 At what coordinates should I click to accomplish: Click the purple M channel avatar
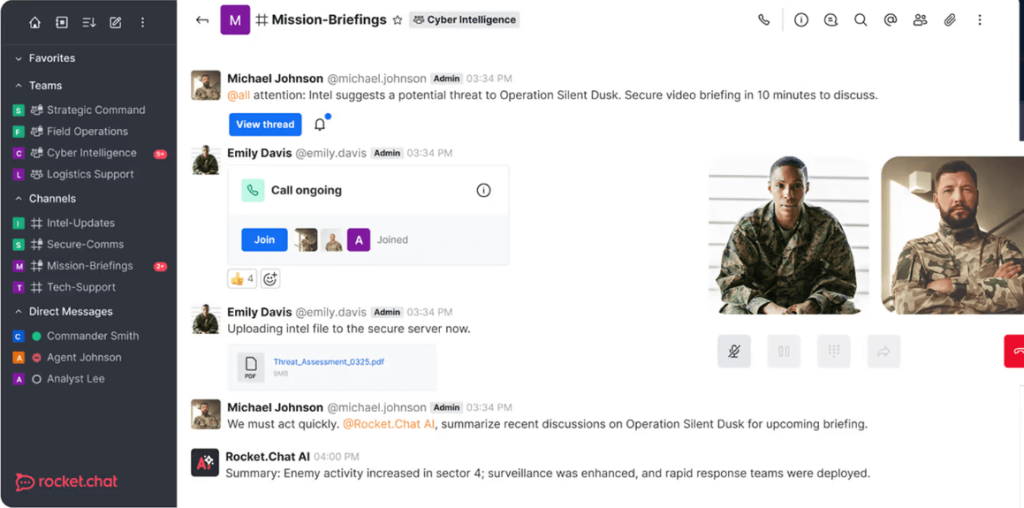click(235, 20)
